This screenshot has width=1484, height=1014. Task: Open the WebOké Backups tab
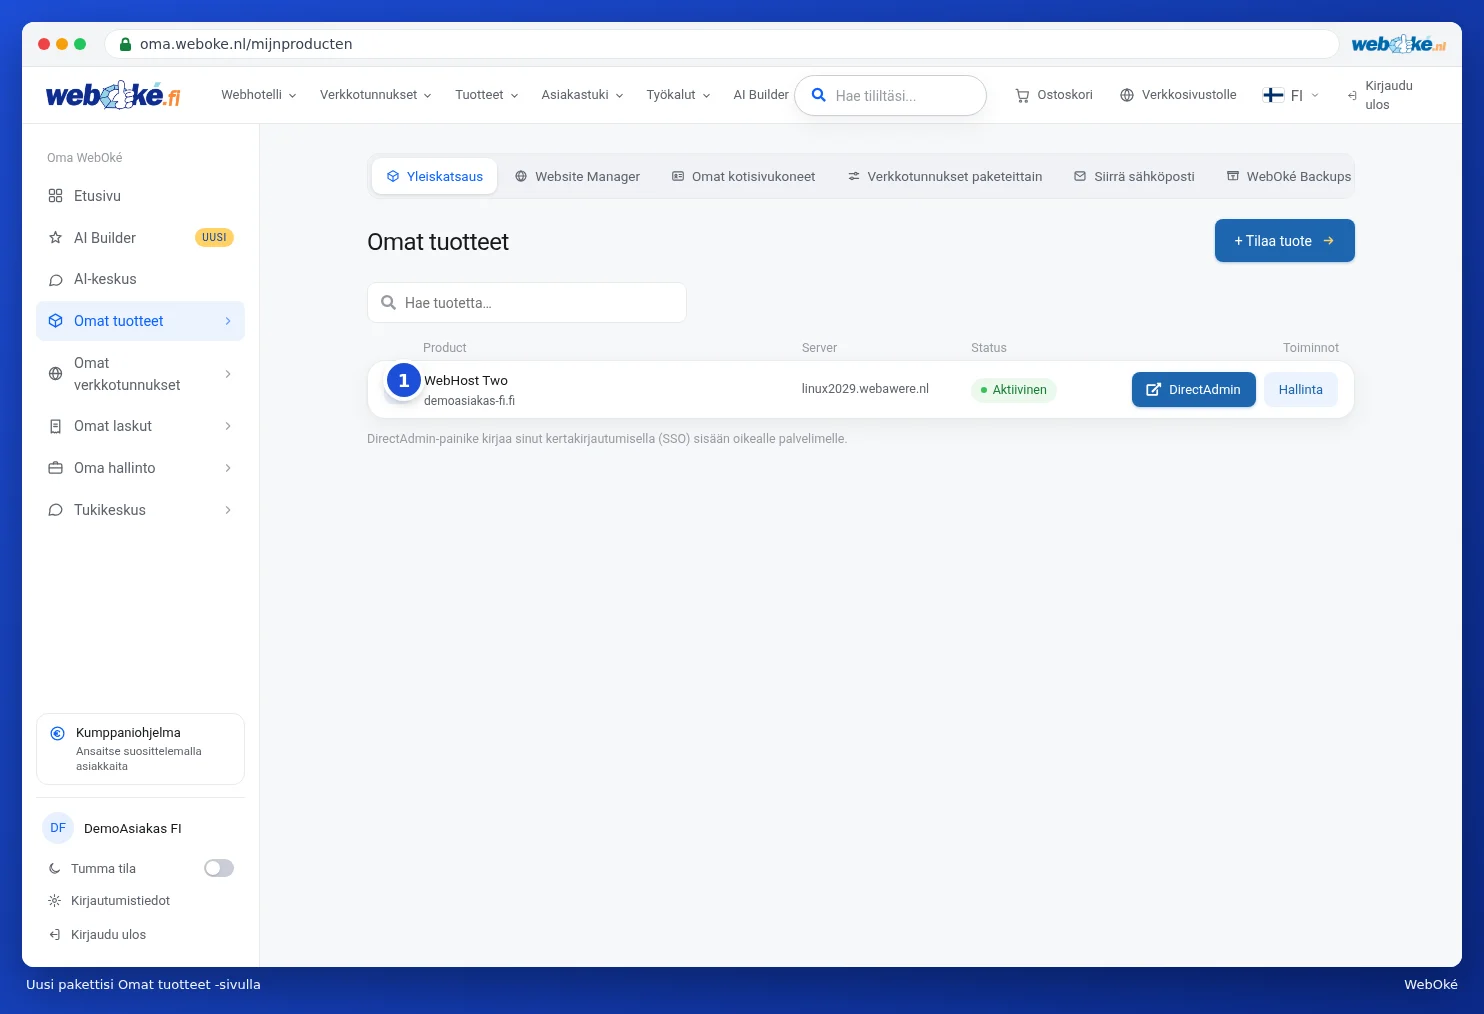pyautogui.click(x=1289, y=176)
